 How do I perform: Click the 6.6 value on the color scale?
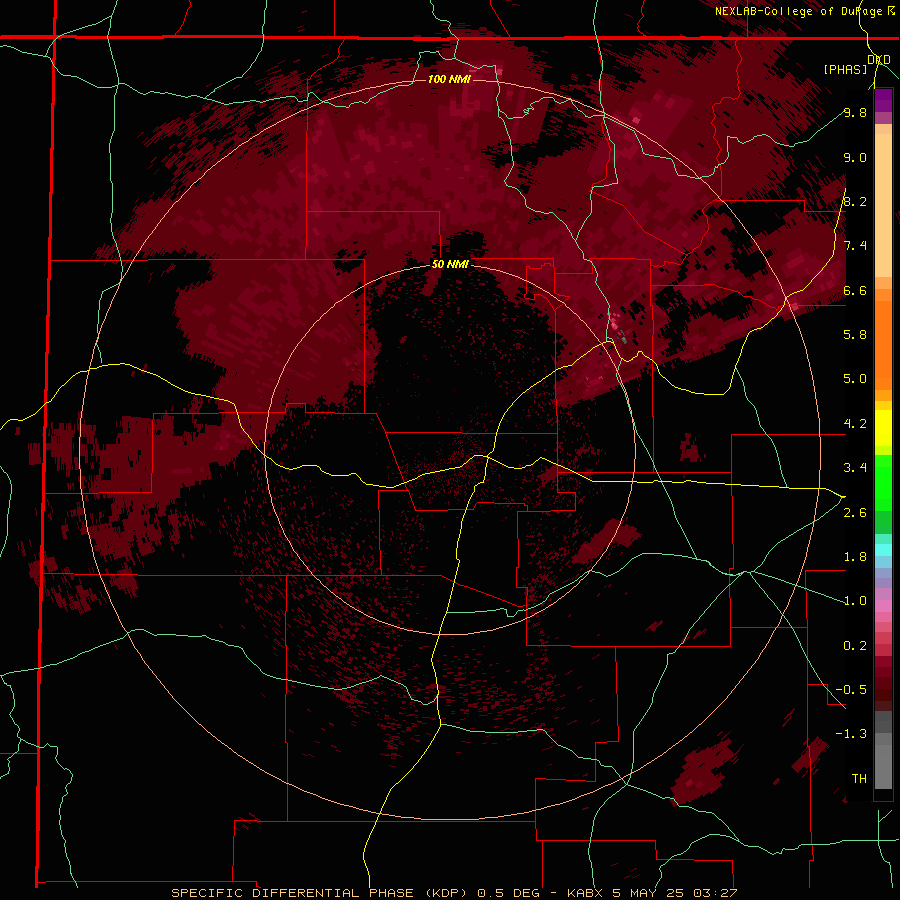point(855,290)
